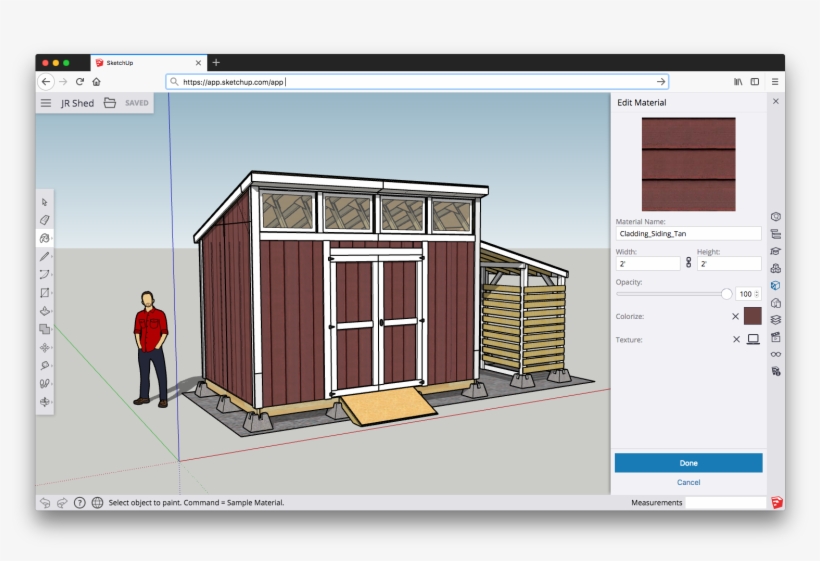Expand Push/Pull tool flyout arrow
Image resolution: width=820 pixels, height=561 pixels.
[51, 311]
